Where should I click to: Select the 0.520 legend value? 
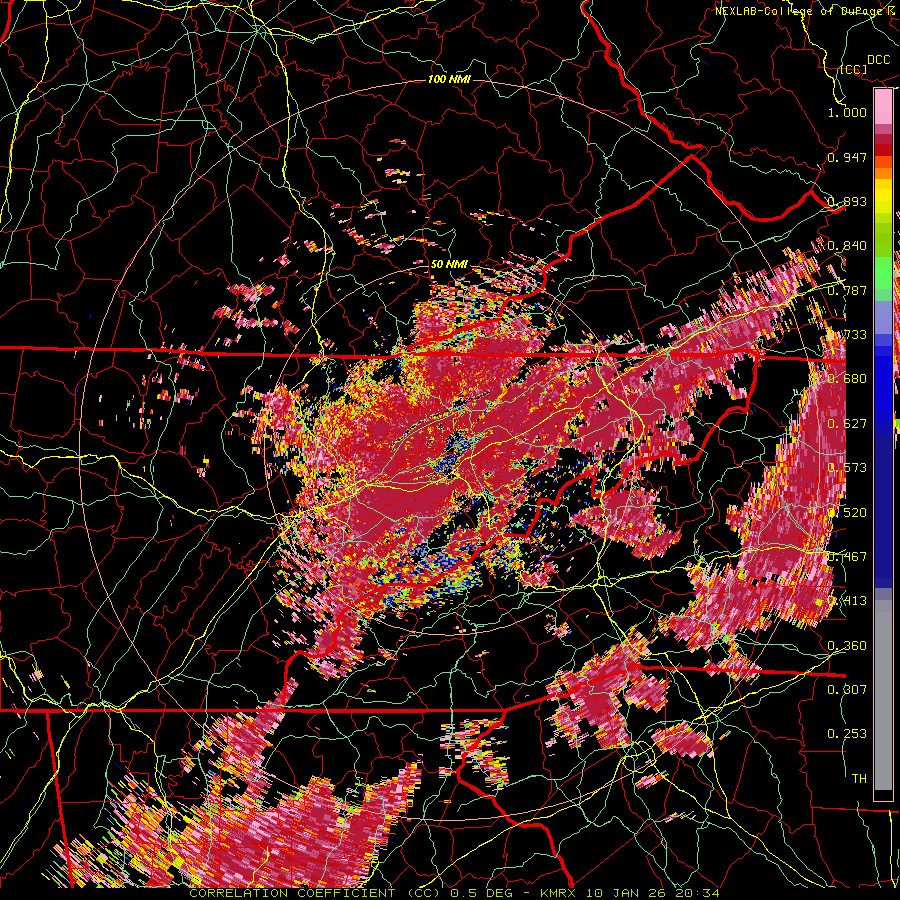[847, 513]
